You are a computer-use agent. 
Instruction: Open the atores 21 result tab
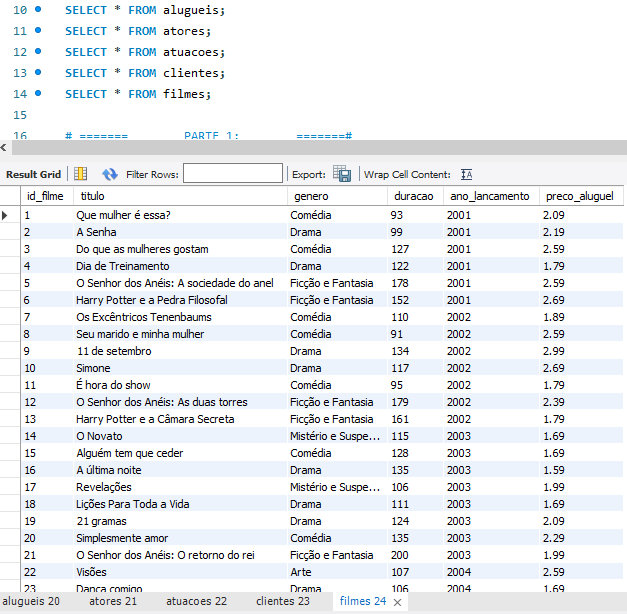coord(112,602)
